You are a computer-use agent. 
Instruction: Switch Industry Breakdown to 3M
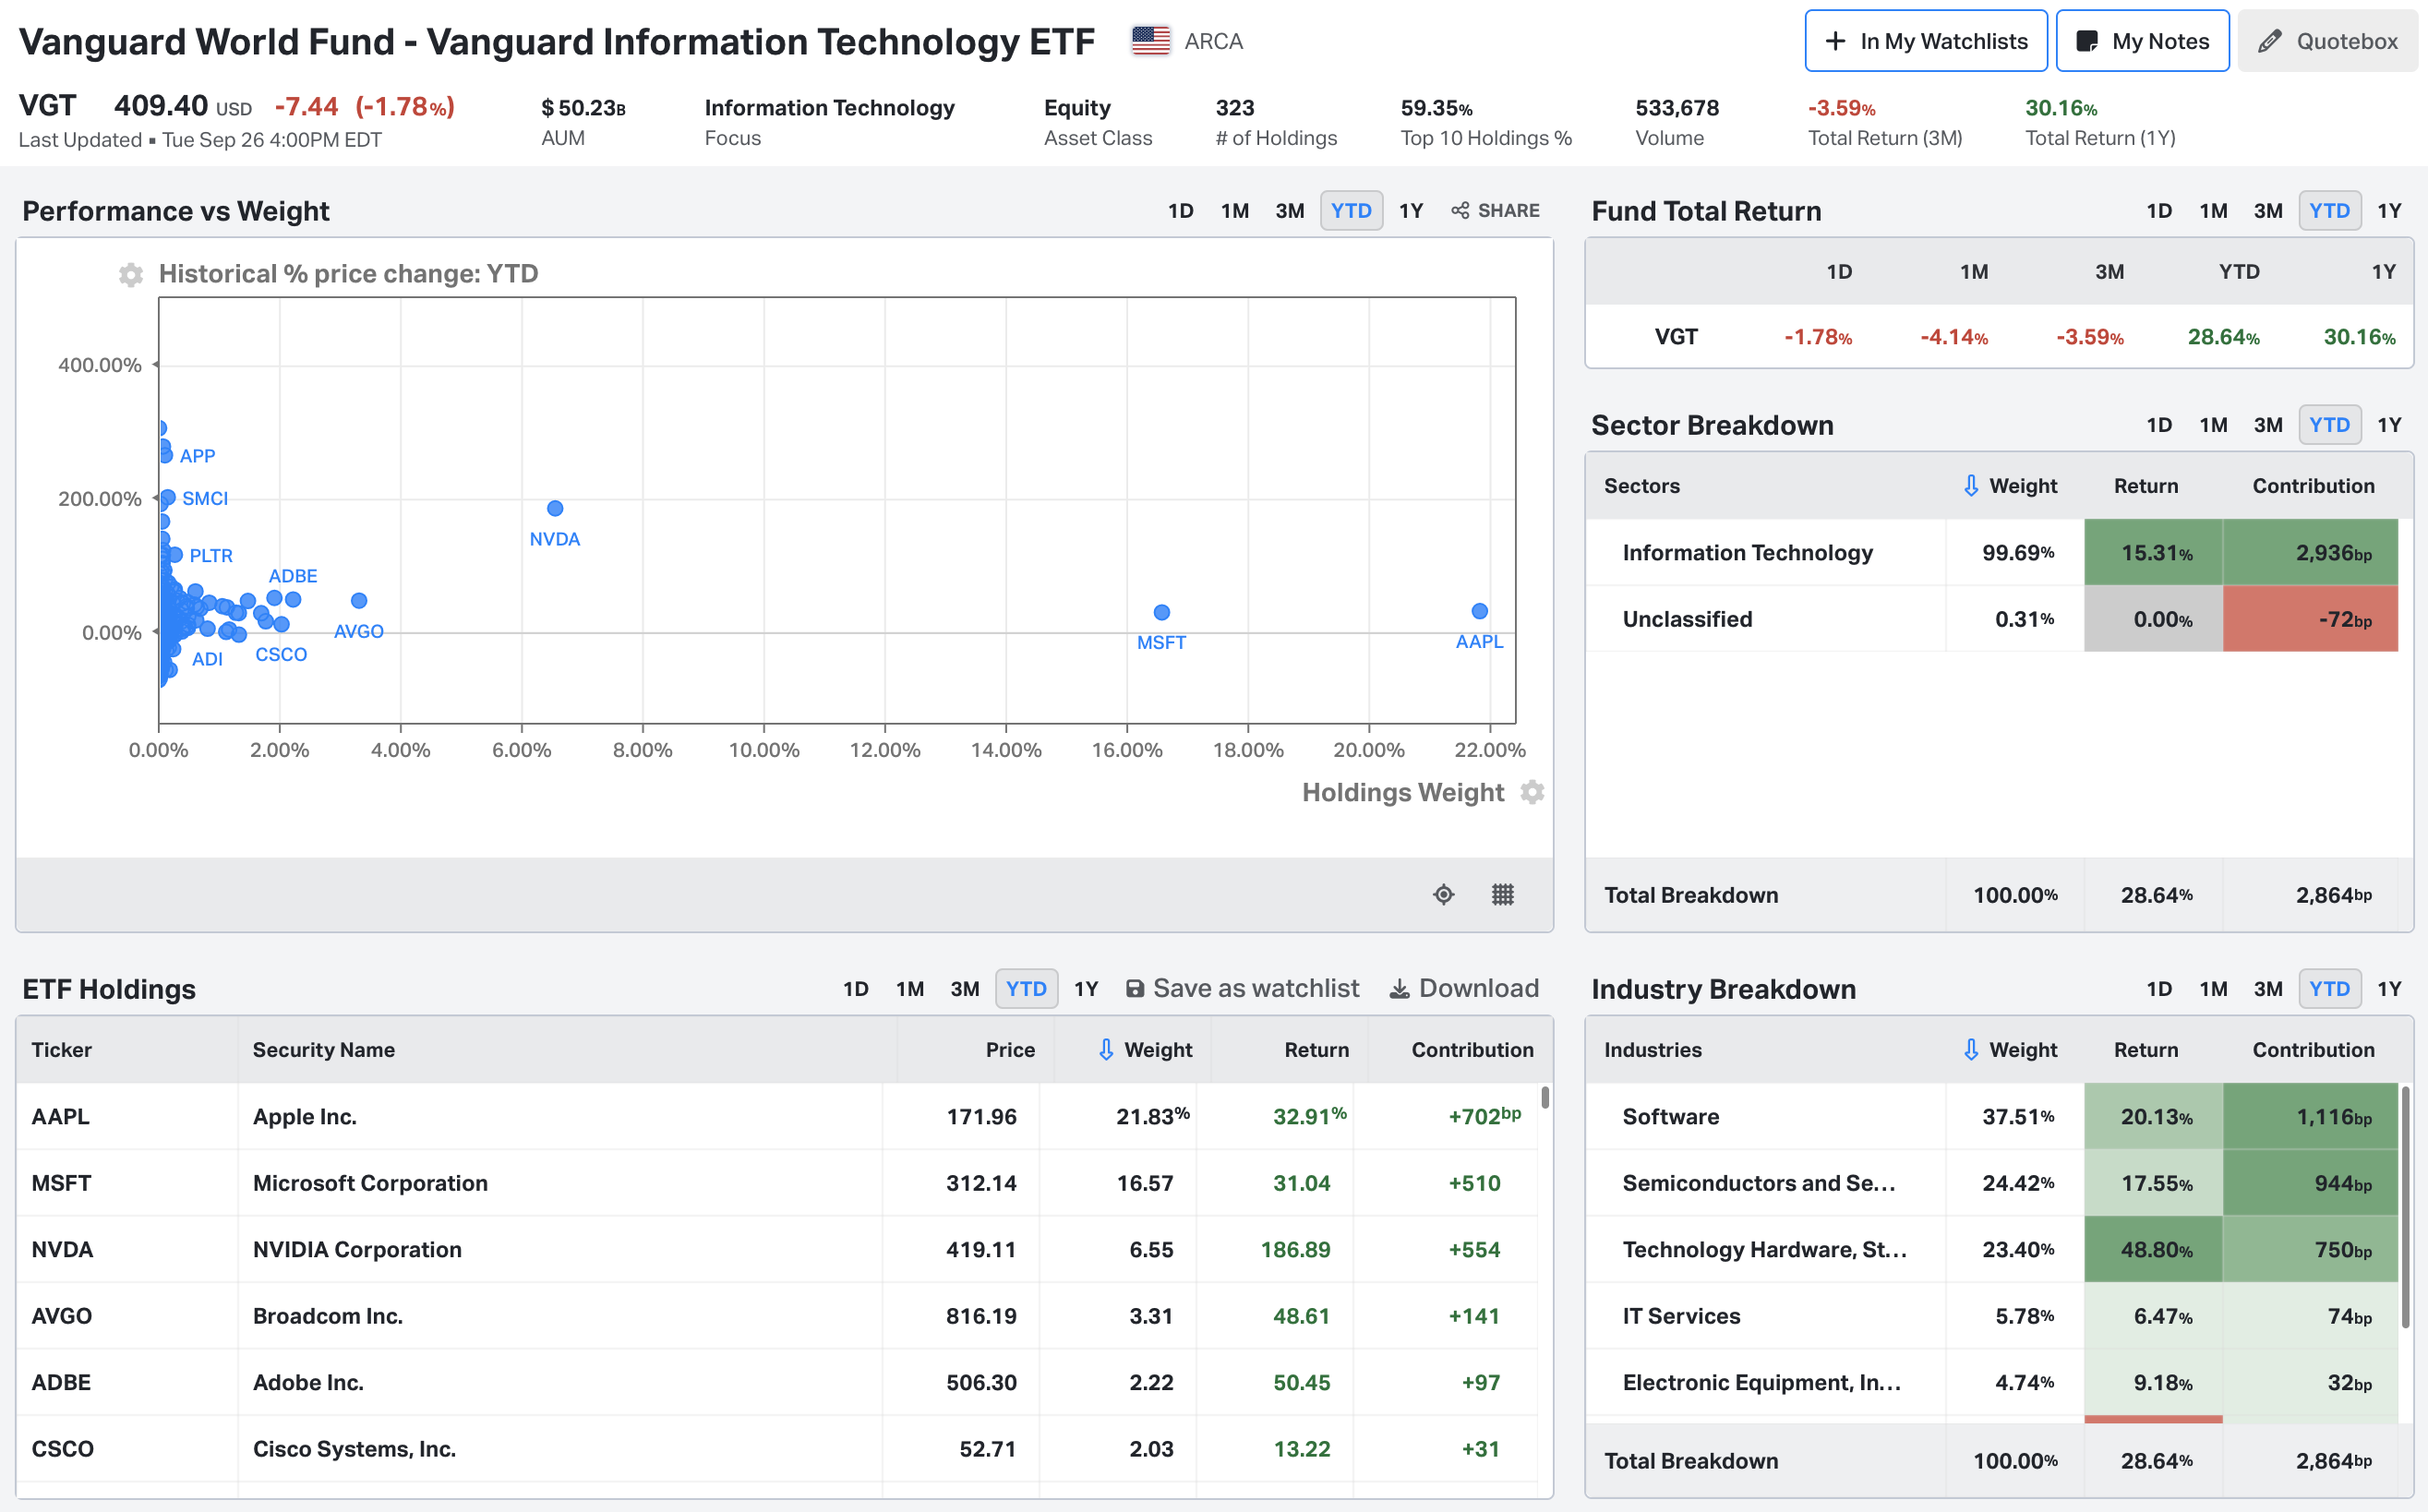2268,989
